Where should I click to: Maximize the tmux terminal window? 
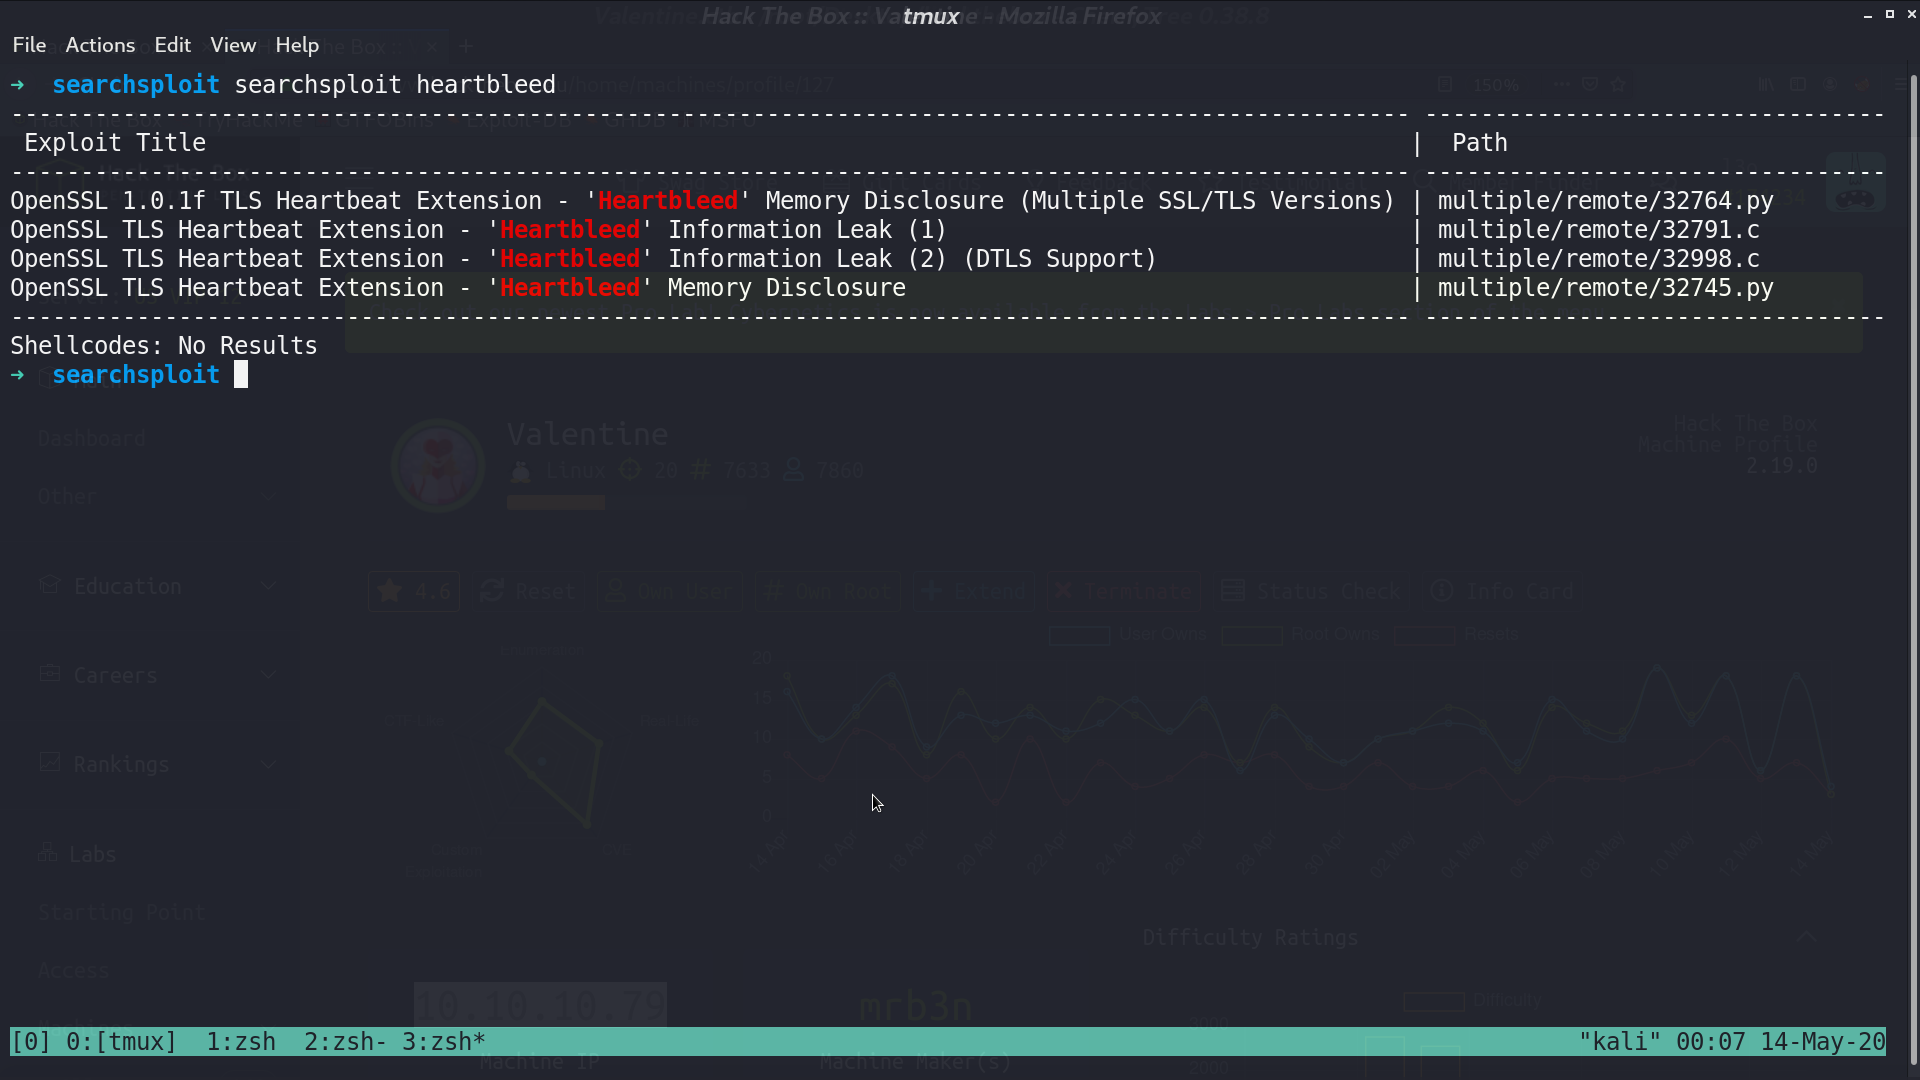coord(1890,14)
